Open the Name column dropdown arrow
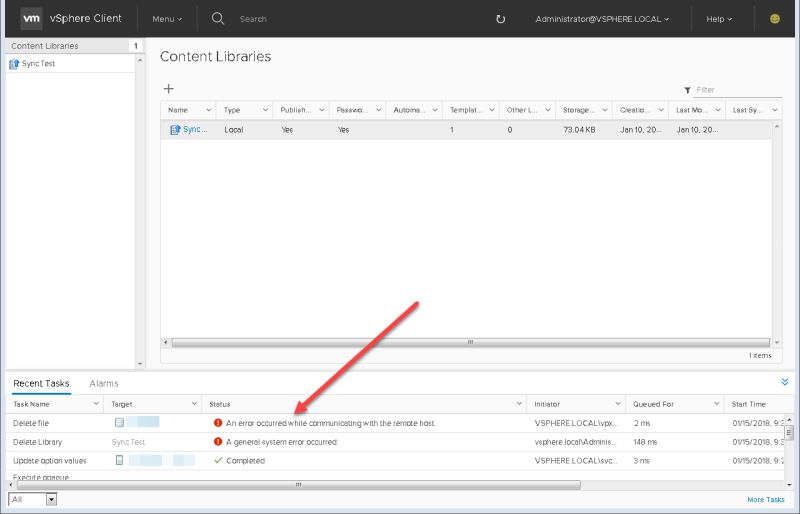 (x=209, y=110)
